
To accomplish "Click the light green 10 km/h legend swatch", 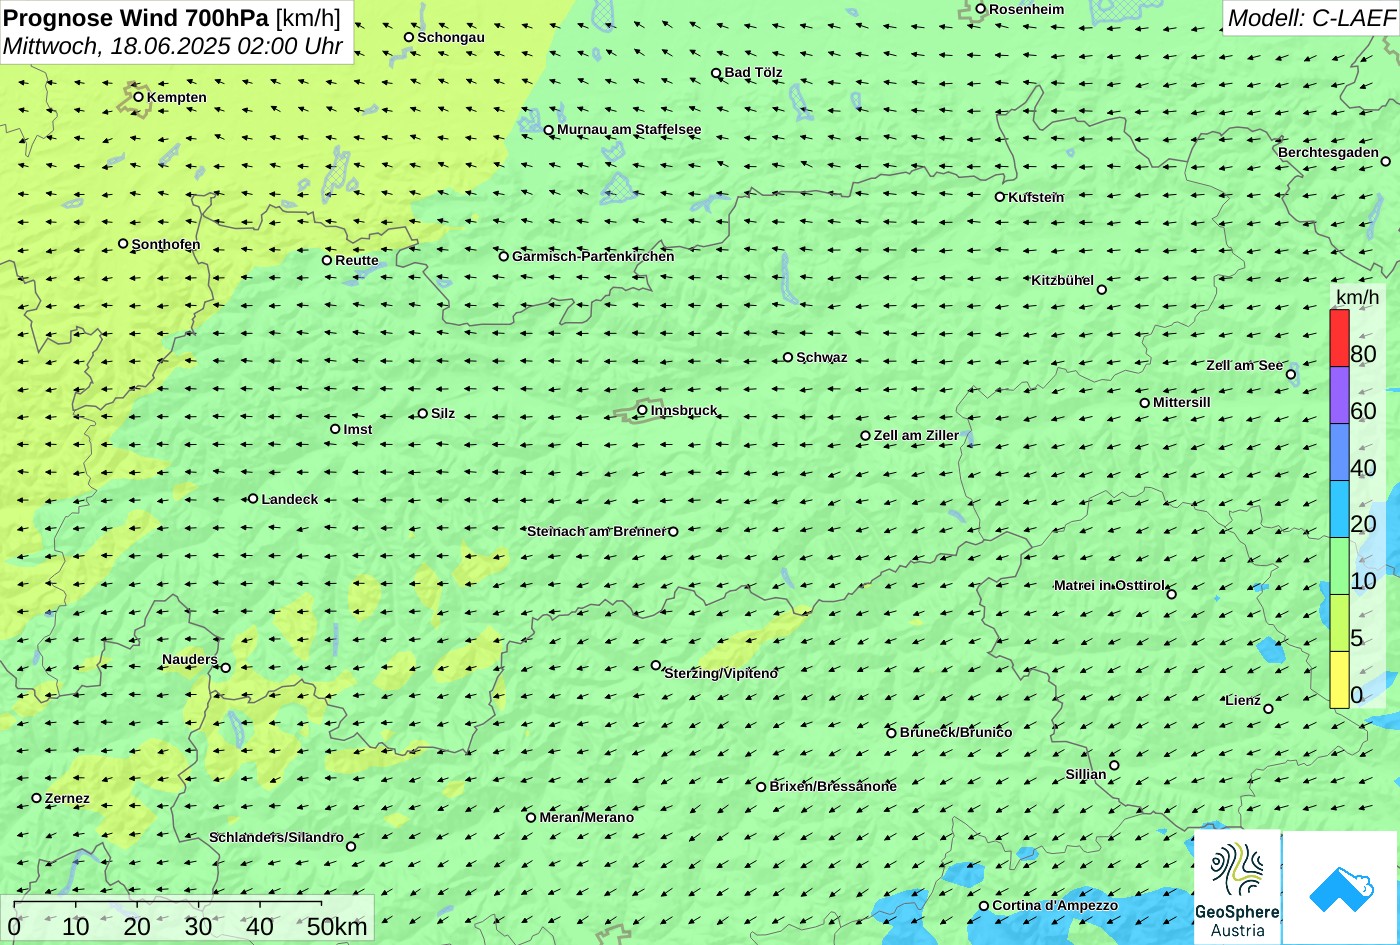I will pos(1339,567).
